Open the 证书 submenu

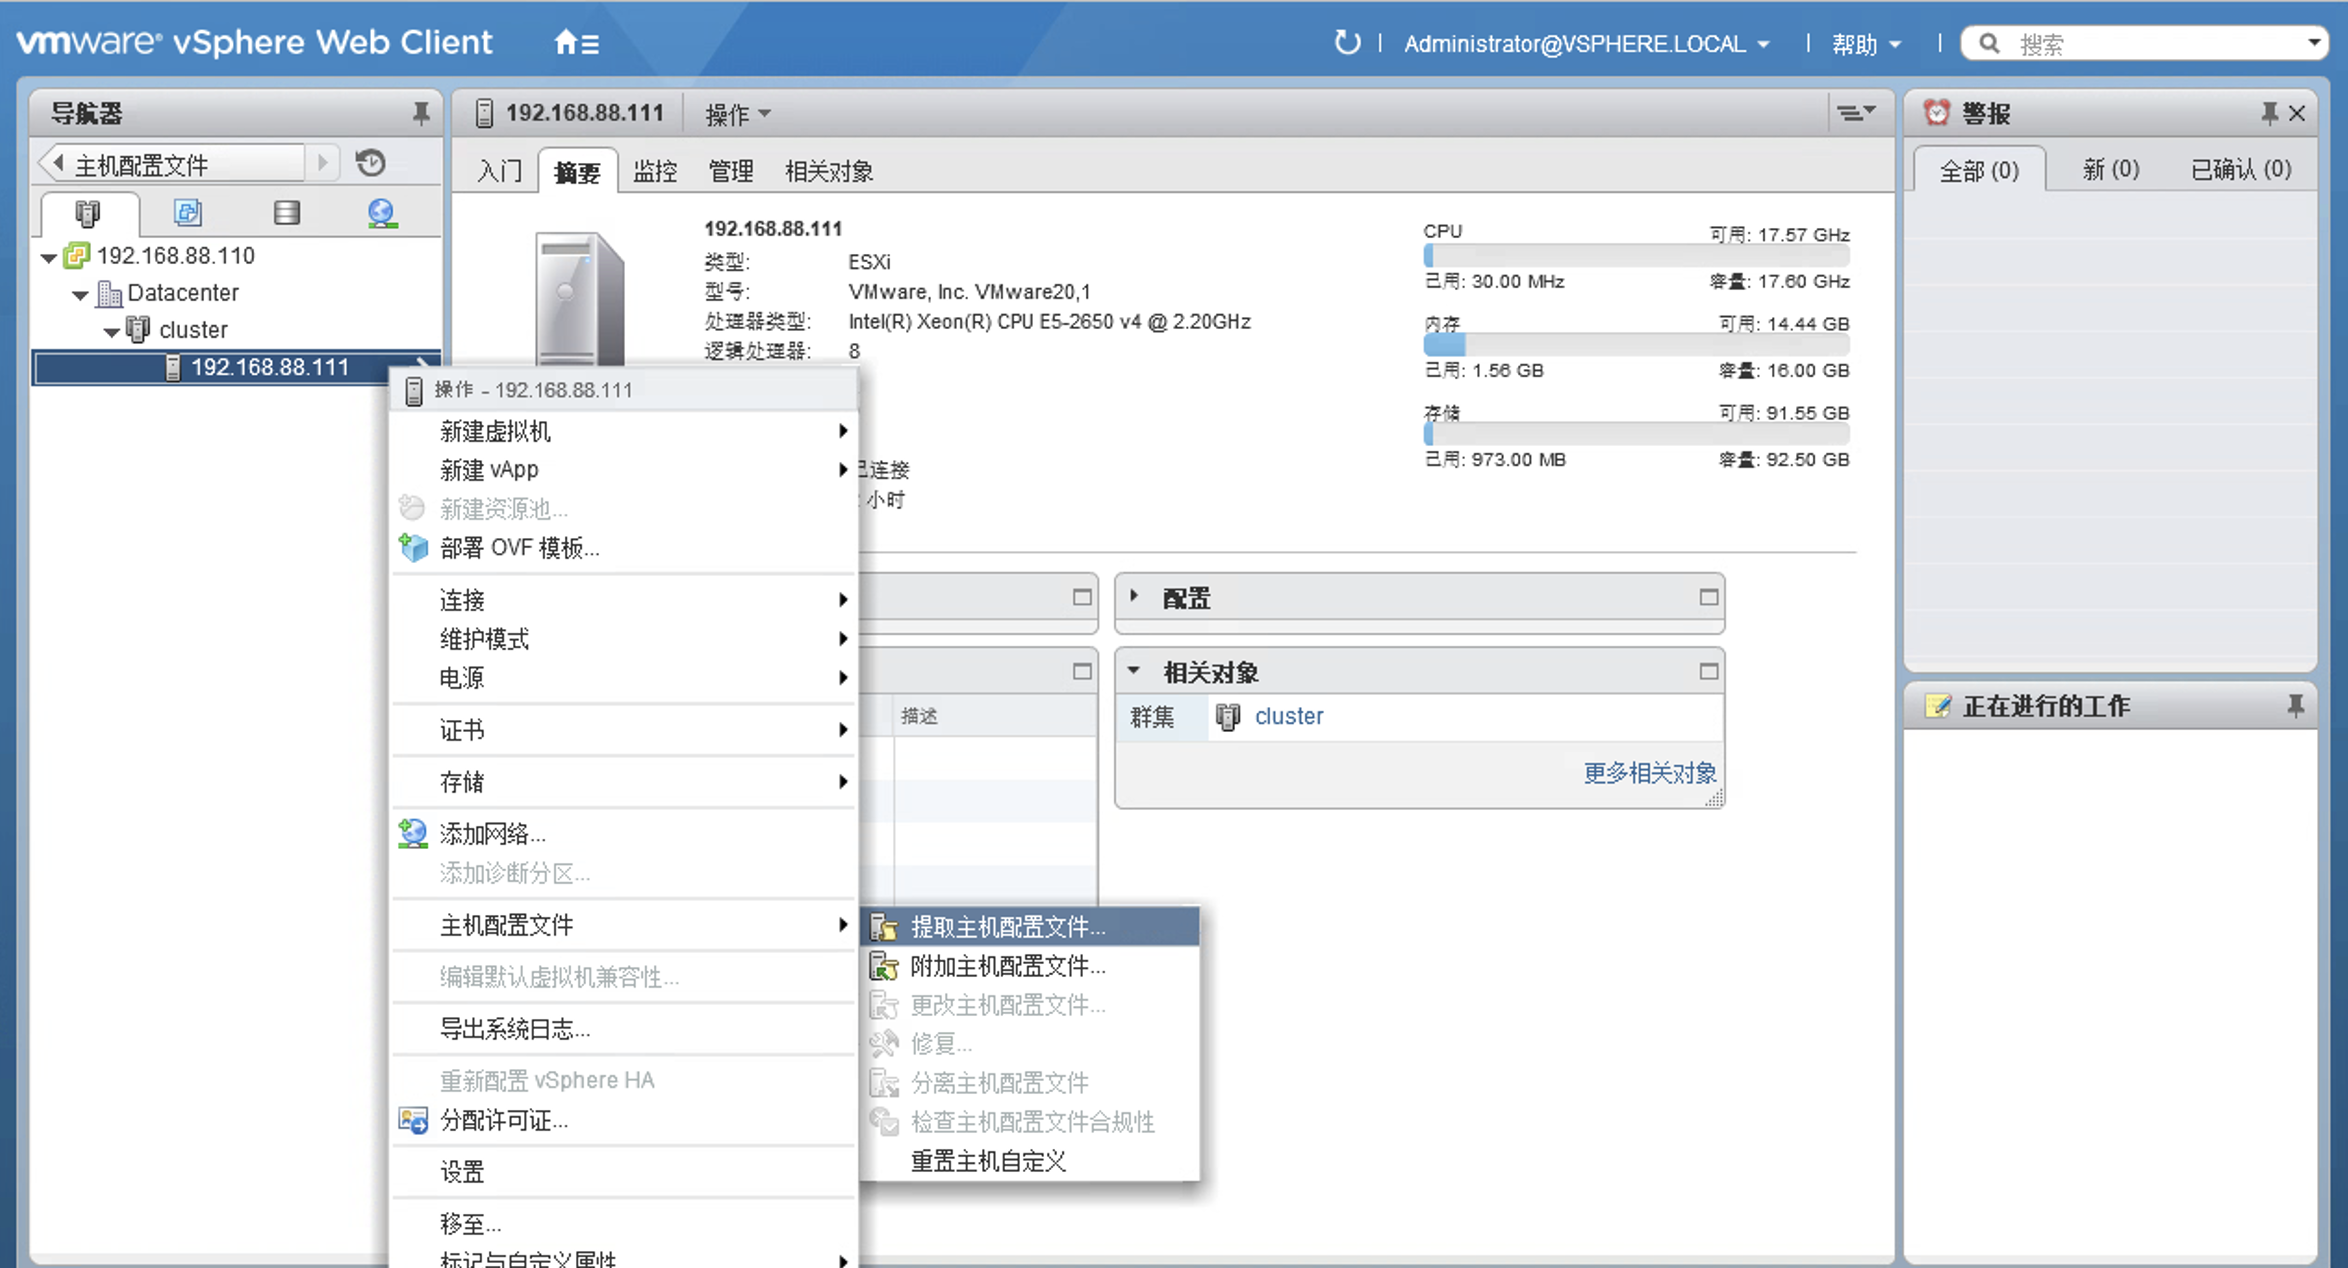[625, 730]
